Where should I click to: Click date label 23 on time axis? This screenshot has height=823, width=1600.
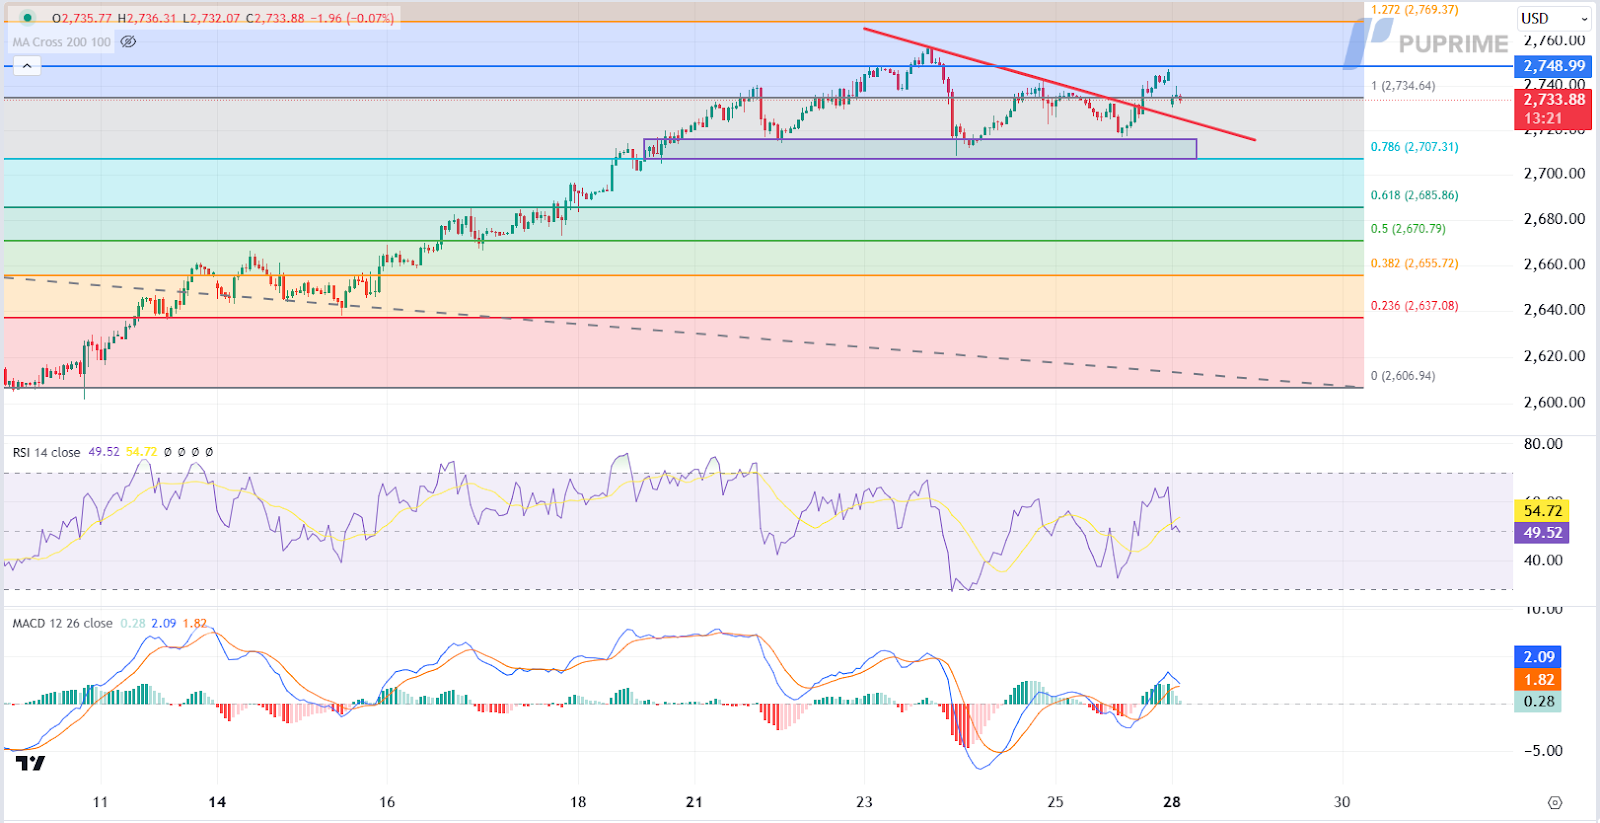[x=864, y=802]
